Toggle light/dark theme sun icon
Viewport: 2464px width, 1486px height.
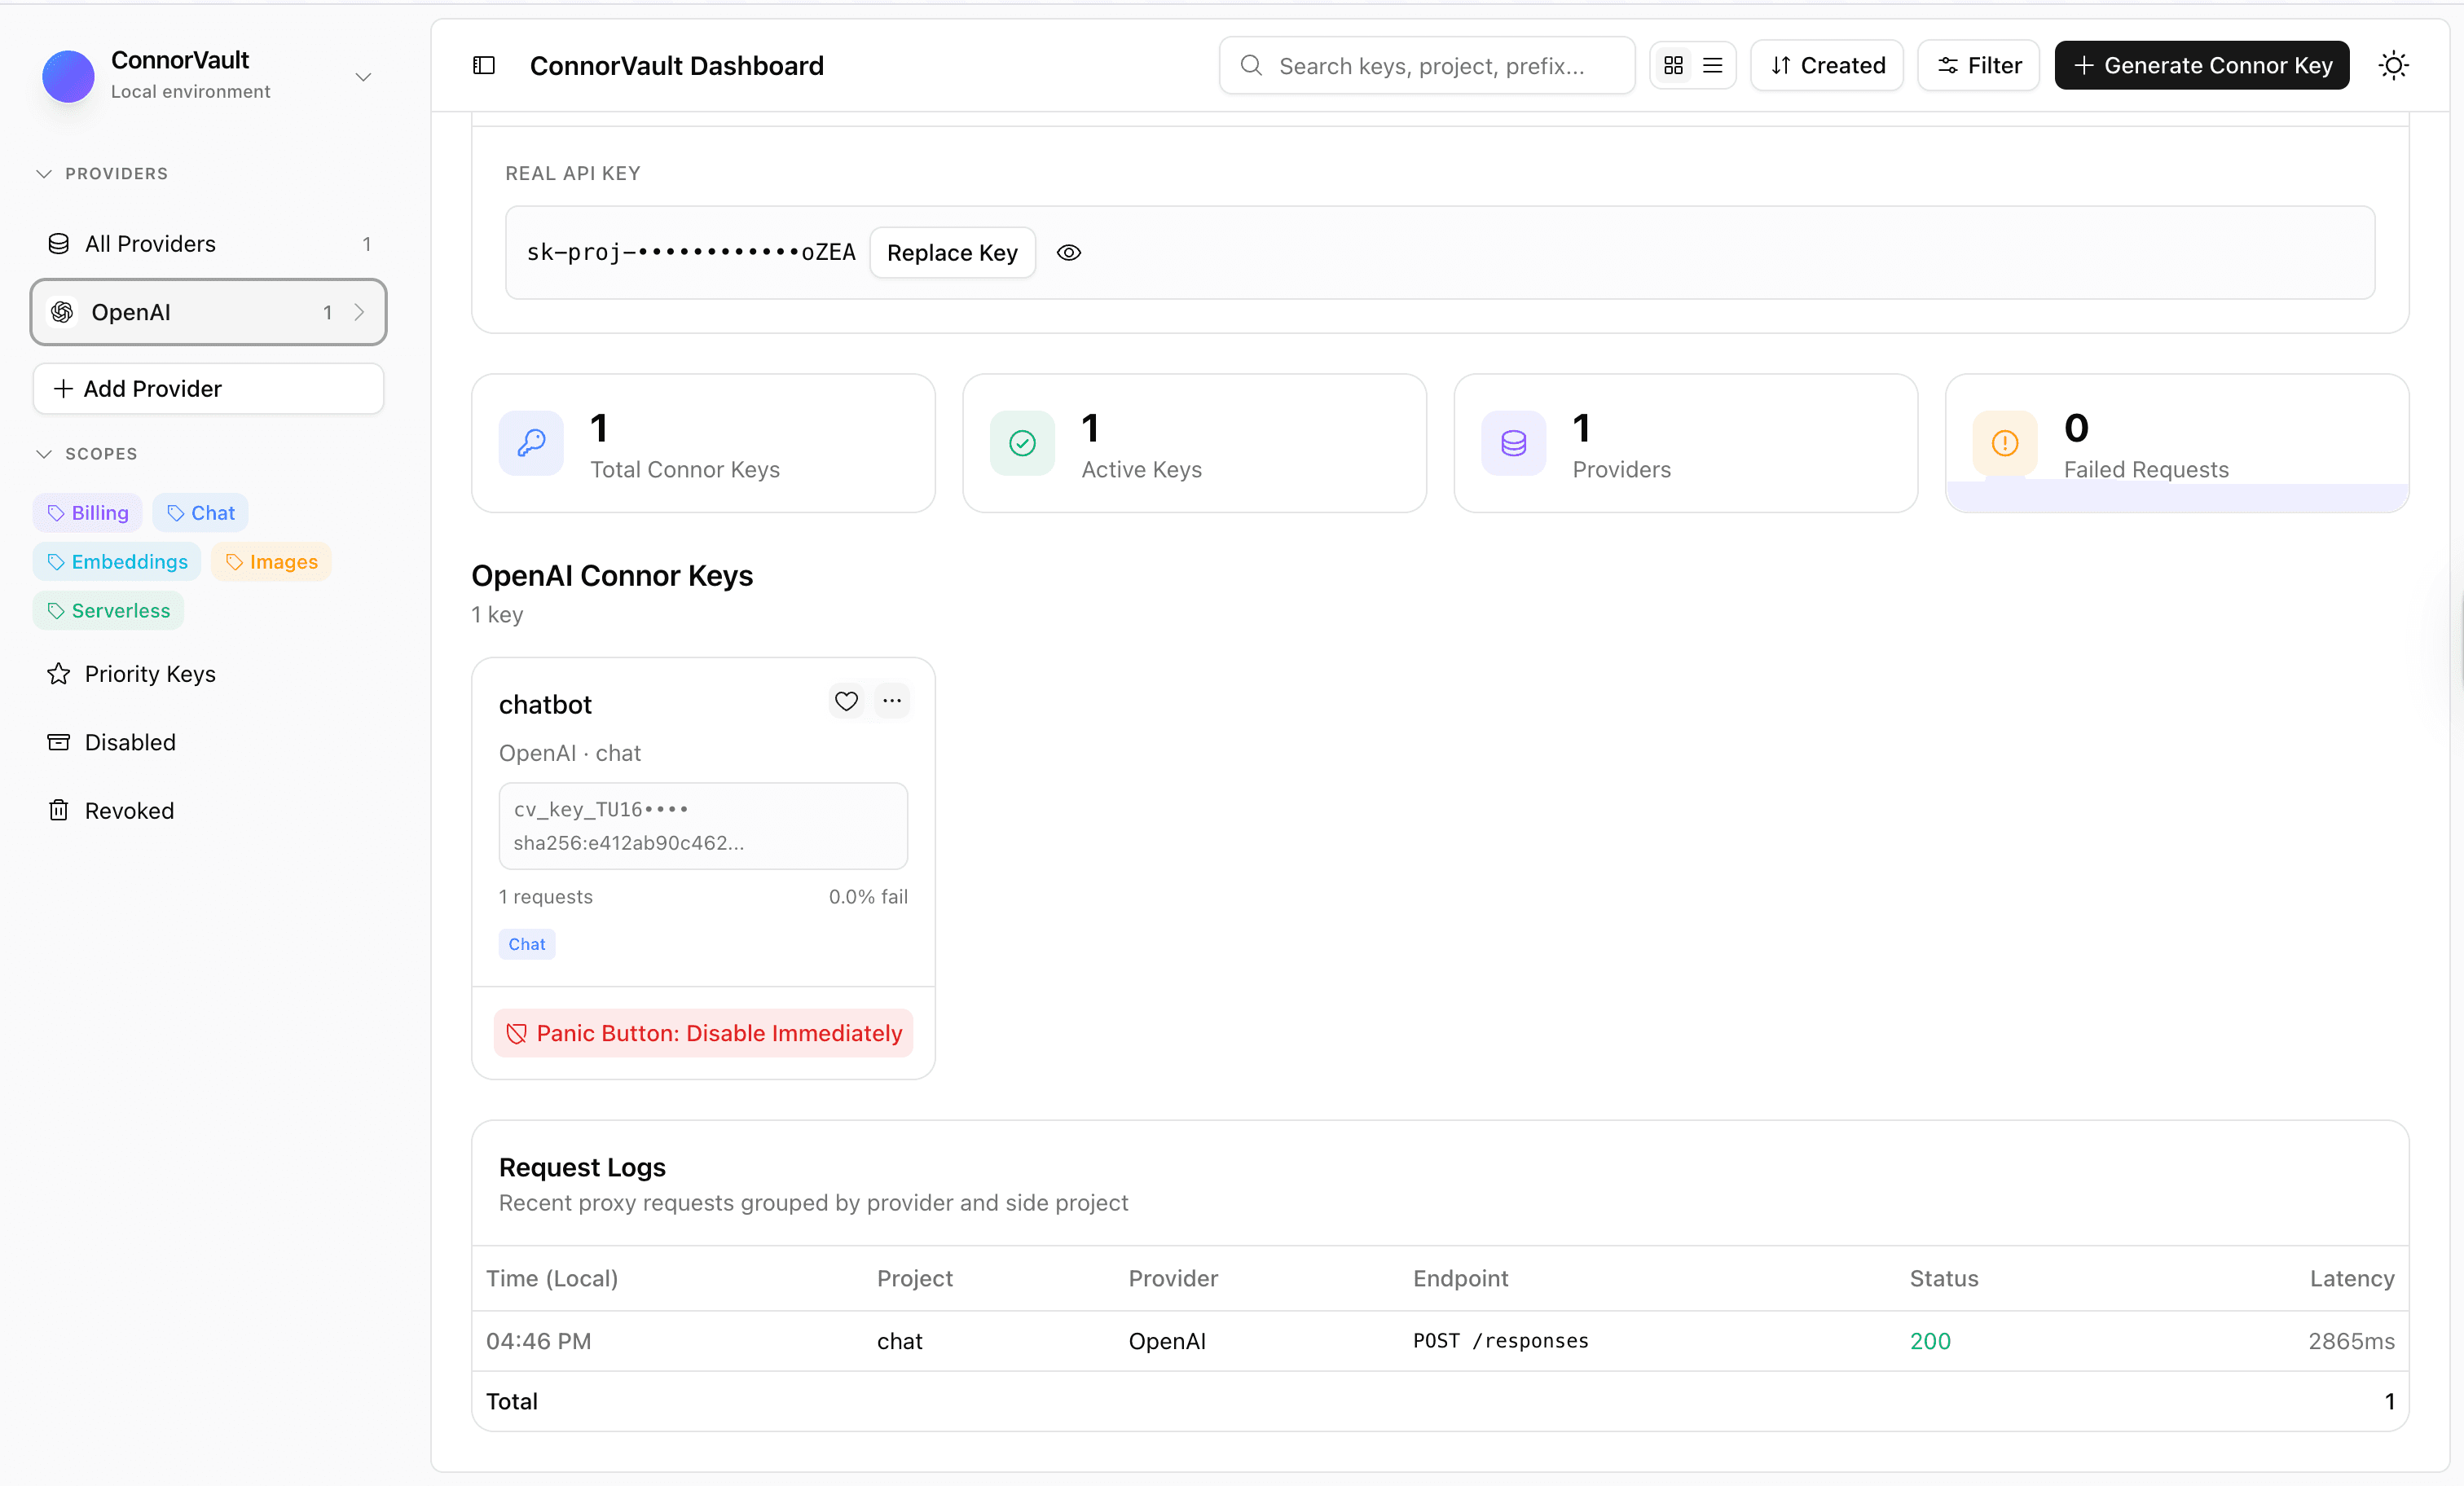(2393, 66)
